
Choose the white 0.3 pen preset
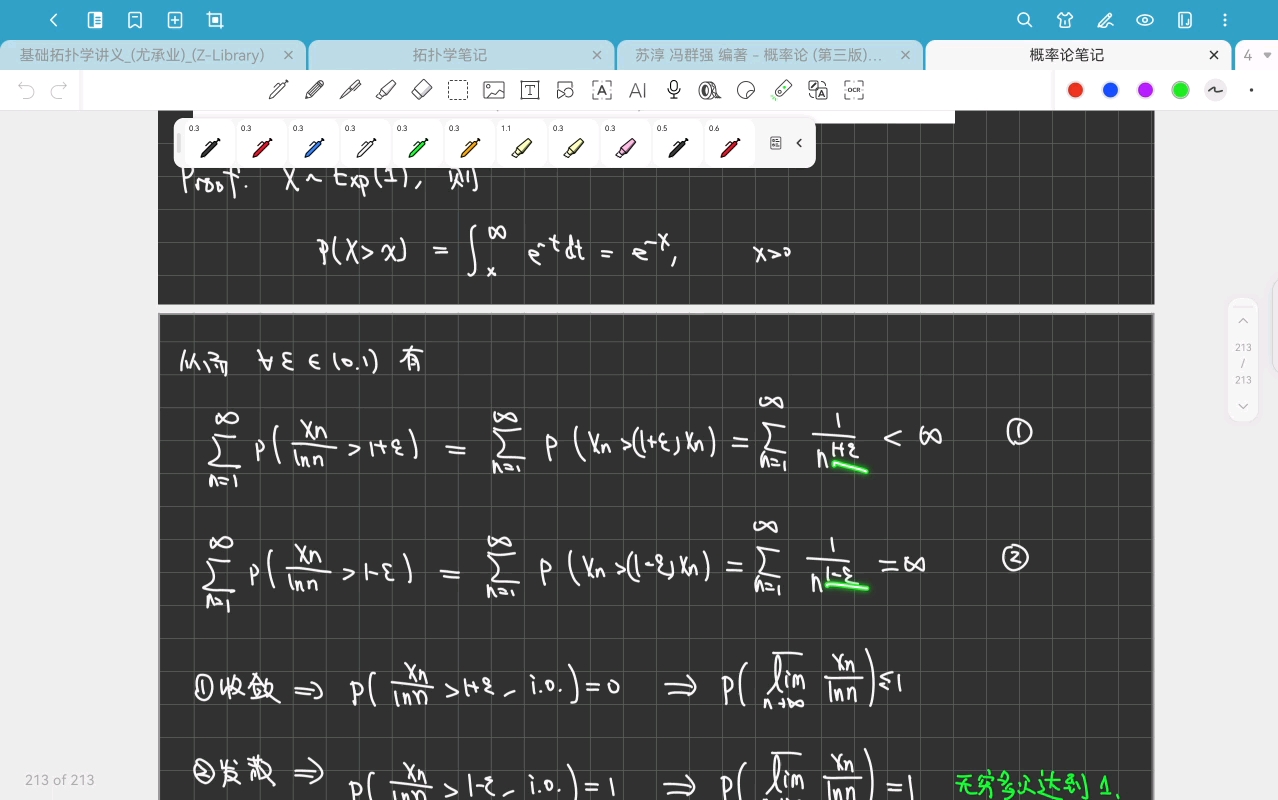[x=366, y=143]
